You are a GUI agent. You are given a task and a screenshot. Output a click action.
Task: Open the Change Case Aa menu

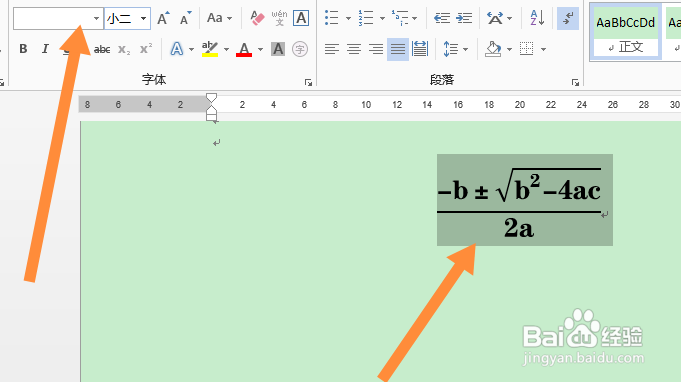(x=219, y=18)
